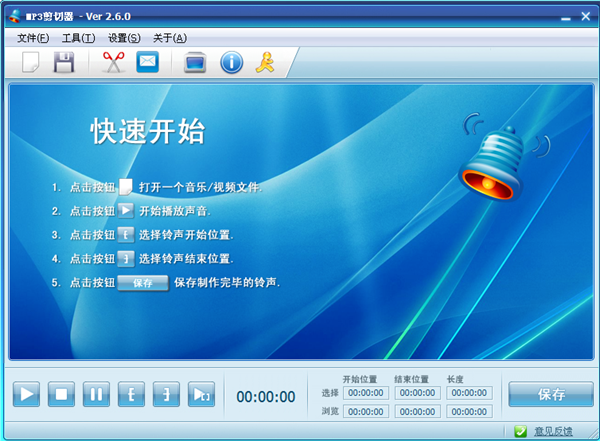This screenshot has height=441, width=600.
Task: Mark ringtone start with left bracket button
Action: coord(131,394)
